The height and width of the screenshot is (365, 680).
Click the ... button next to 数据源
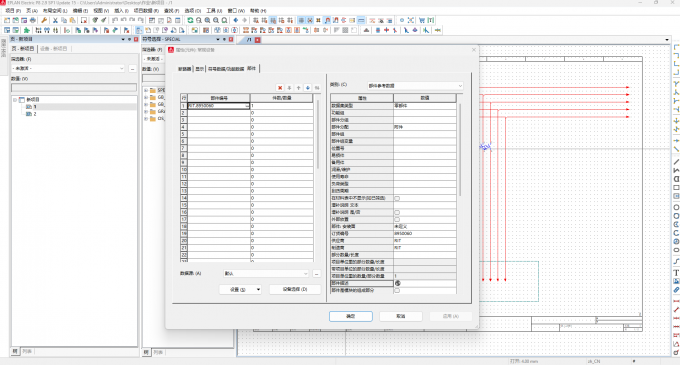point(317,274)
